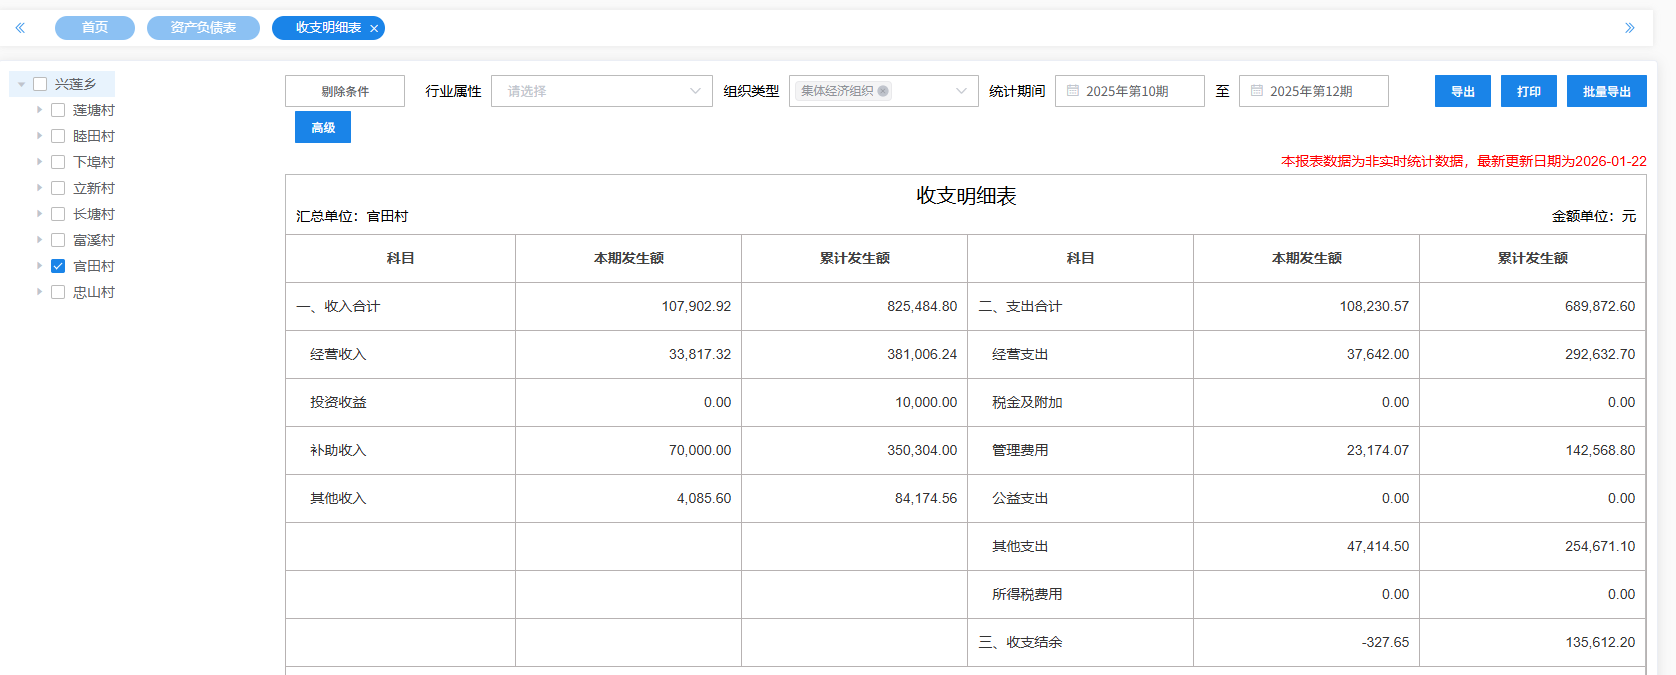The width and height of the screenshot is (1676, 675).
Task: Collapse the 兴莲乡 tree node
Action: click(x=22, y=84)
